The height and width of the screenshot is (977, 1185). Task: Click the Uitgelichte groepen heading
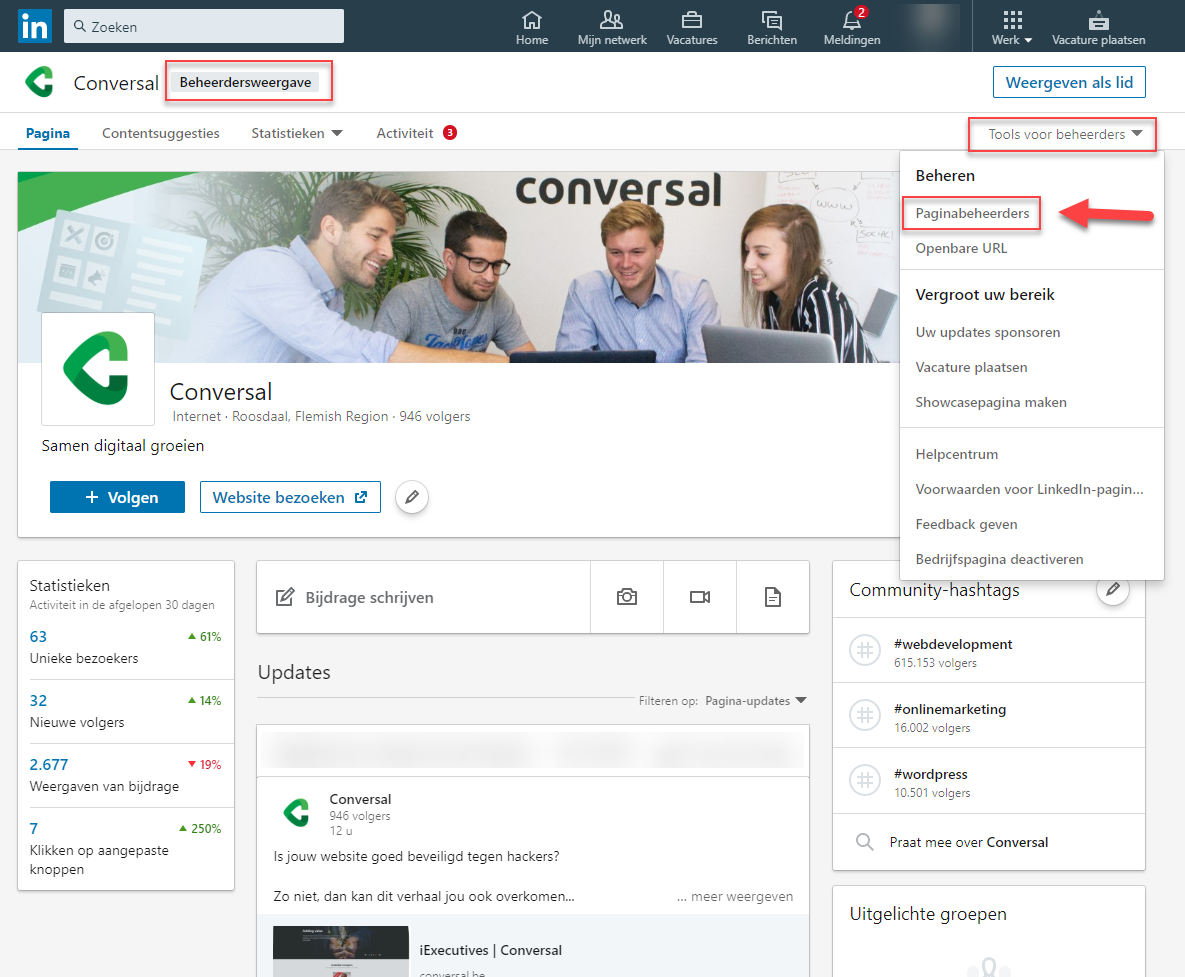[x=928, y=914]
